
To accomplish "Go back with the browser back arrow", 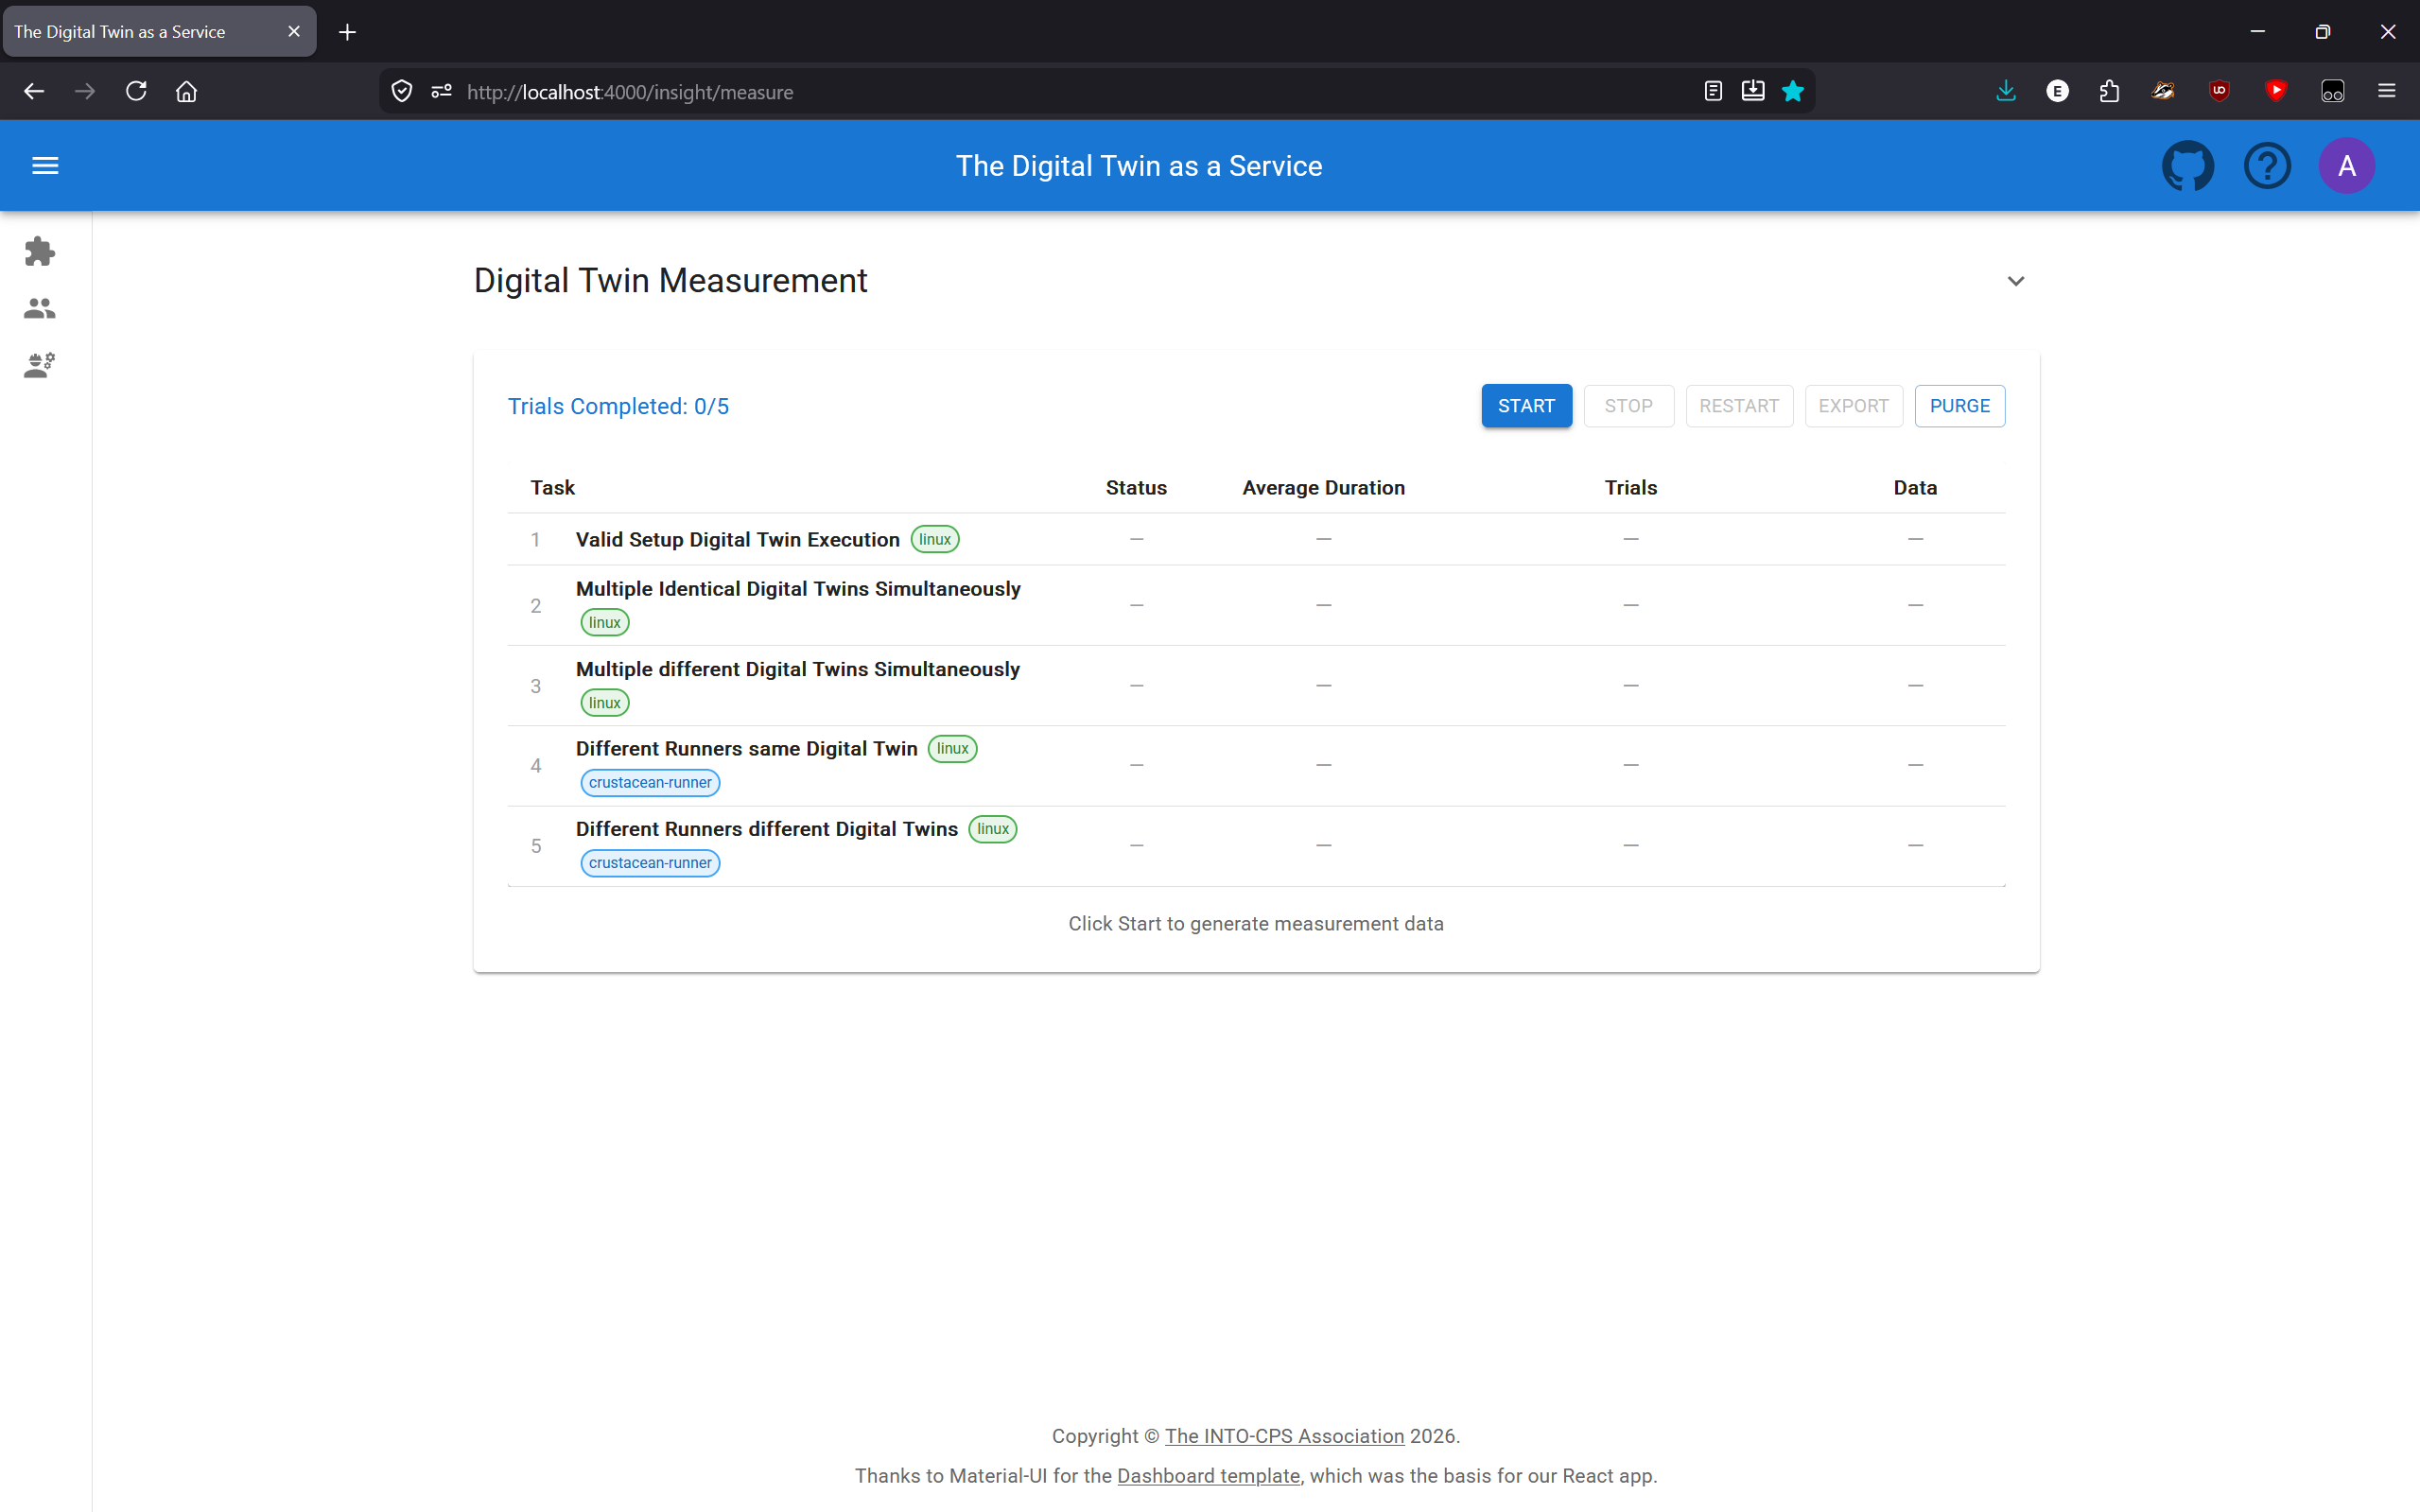I will click(x=34, y=92).
